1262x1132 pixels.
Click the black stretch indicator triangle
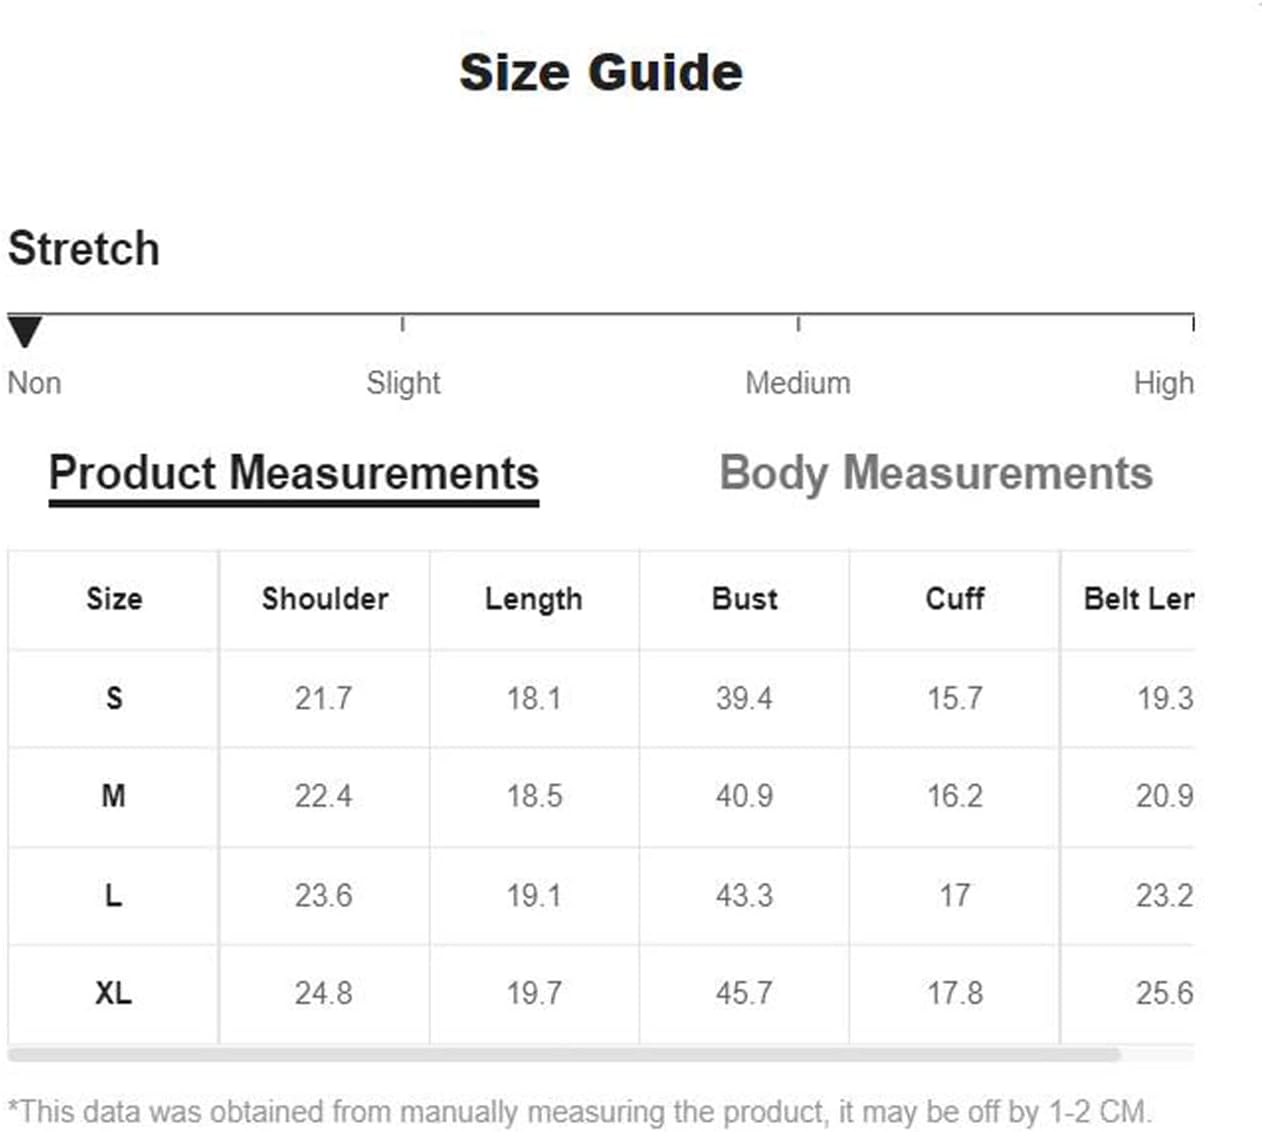pyautogui.click(x=25, y=331)
